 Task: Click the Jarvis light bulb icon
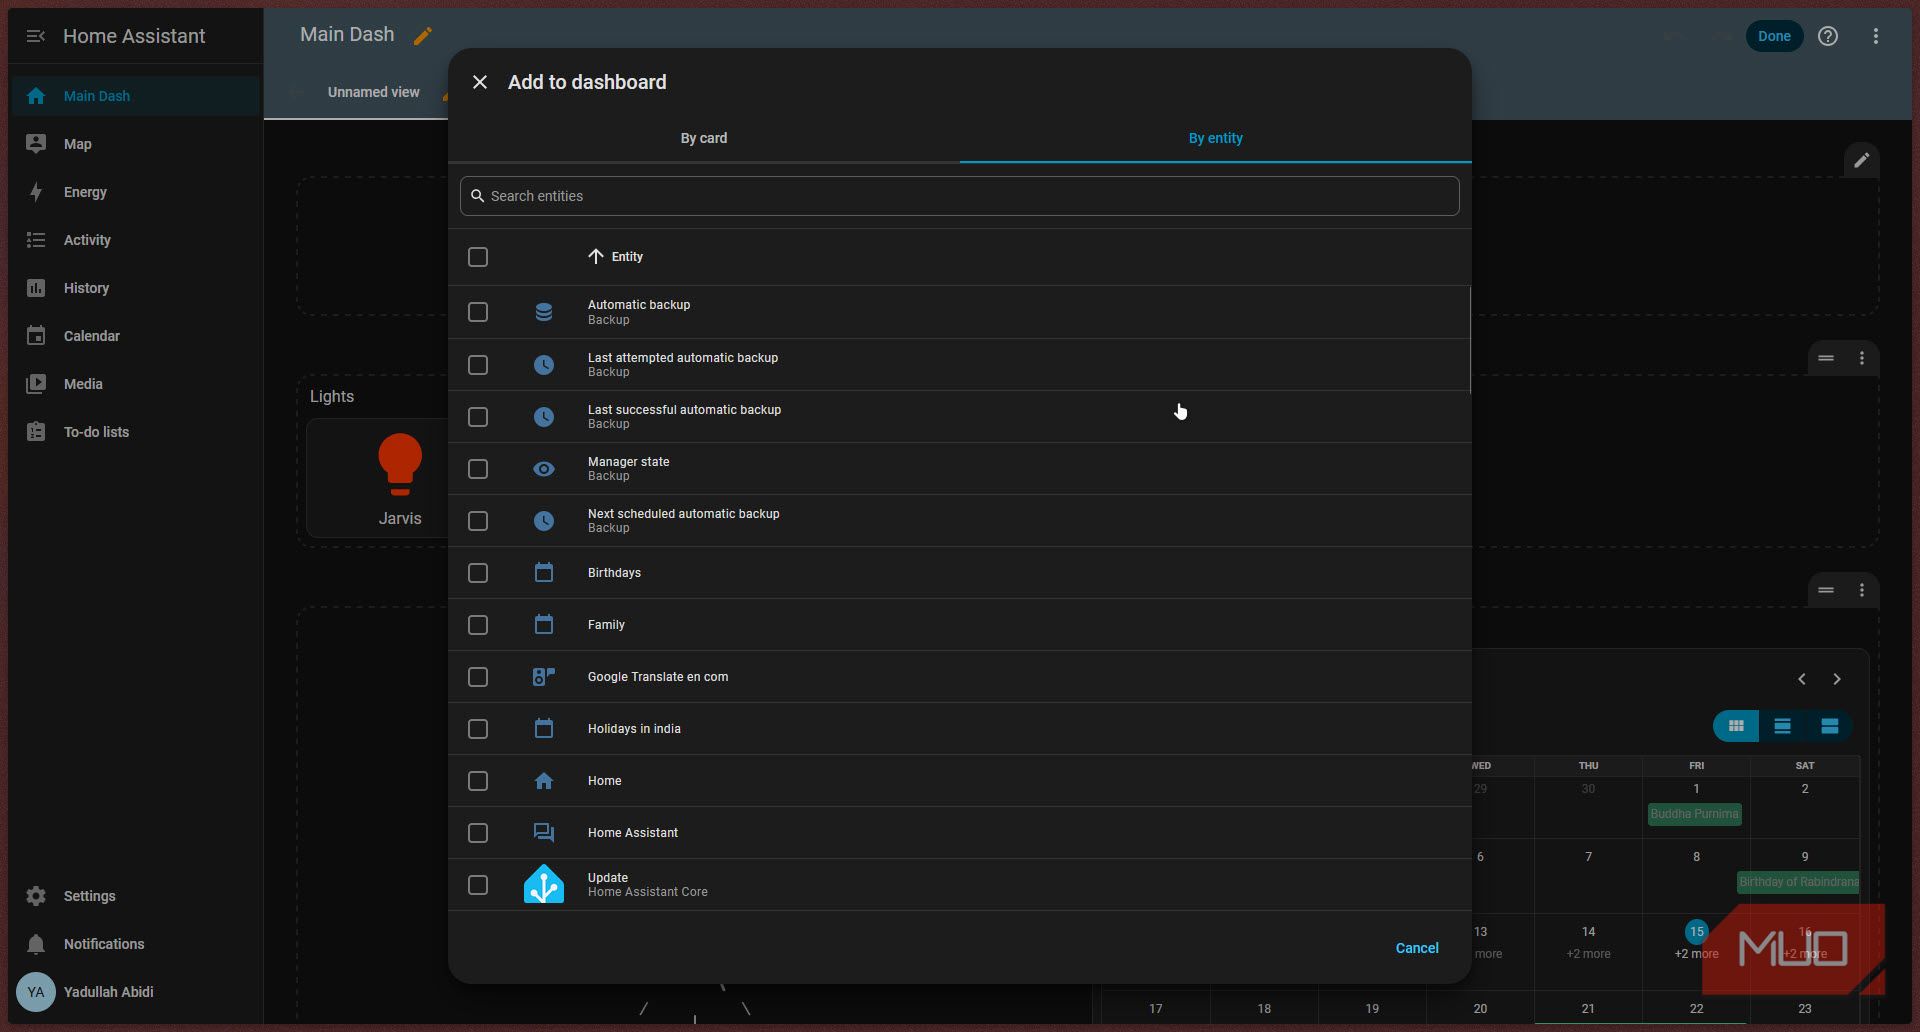coord(400,464)
